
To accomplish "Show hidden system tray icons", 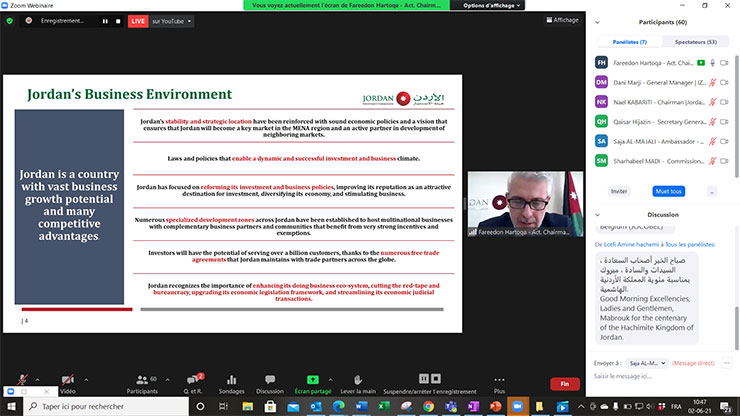I will tap(580, 406).
